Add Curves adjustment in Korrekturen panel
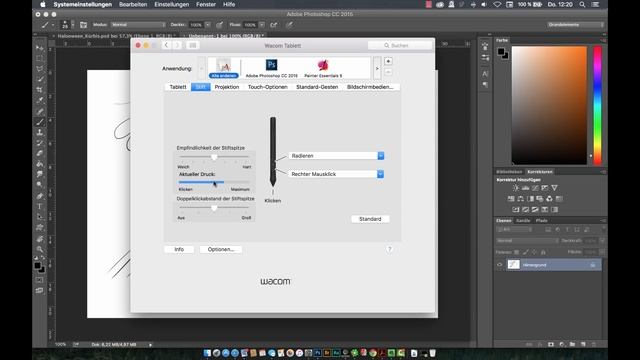 (535, 188)
